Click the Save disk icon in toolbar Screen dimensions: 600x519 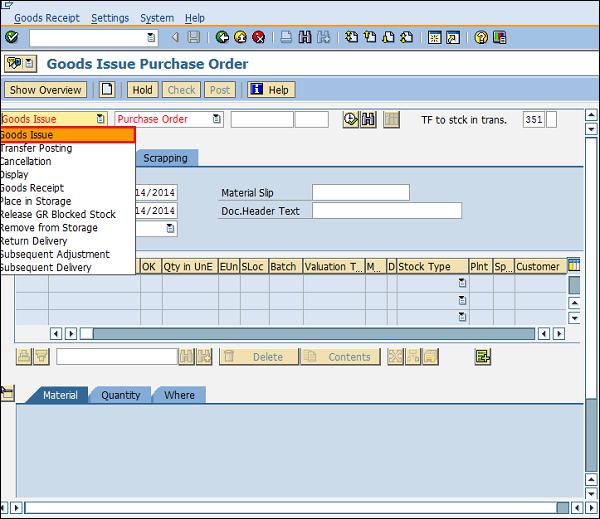tap(194, 37)
